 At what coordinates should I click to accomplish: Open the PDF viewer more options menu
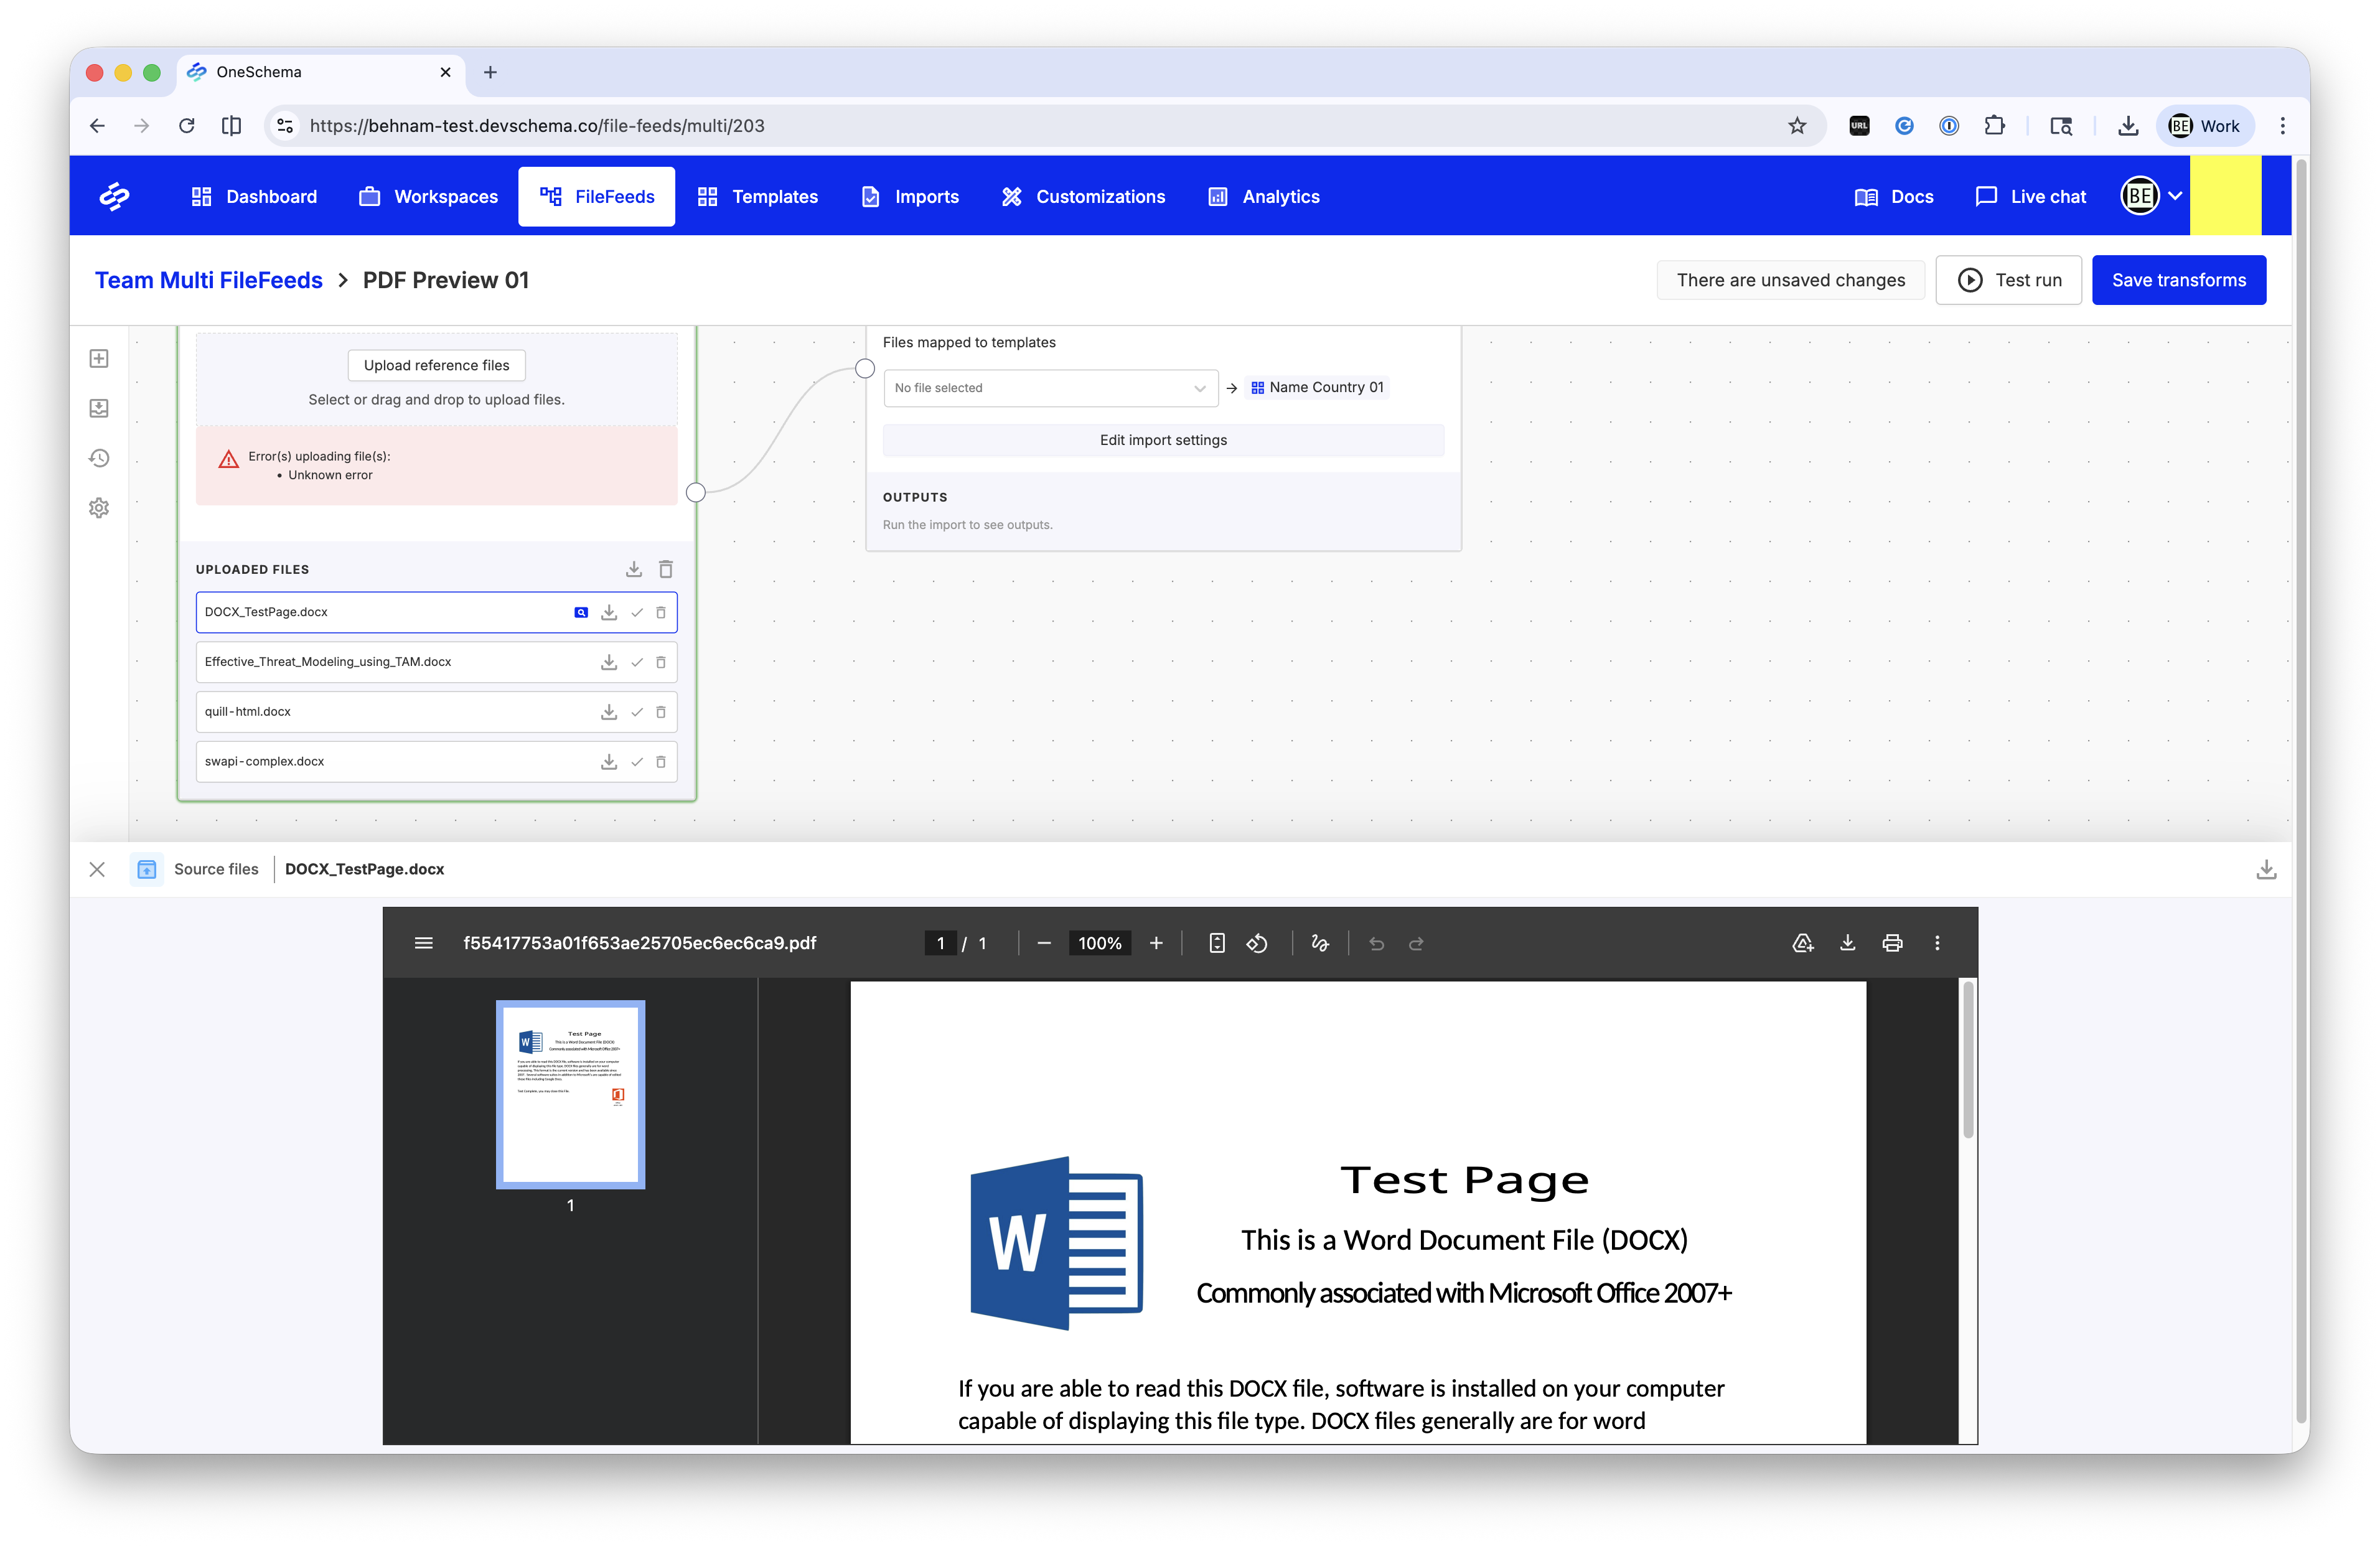[x=1937, y=943]
